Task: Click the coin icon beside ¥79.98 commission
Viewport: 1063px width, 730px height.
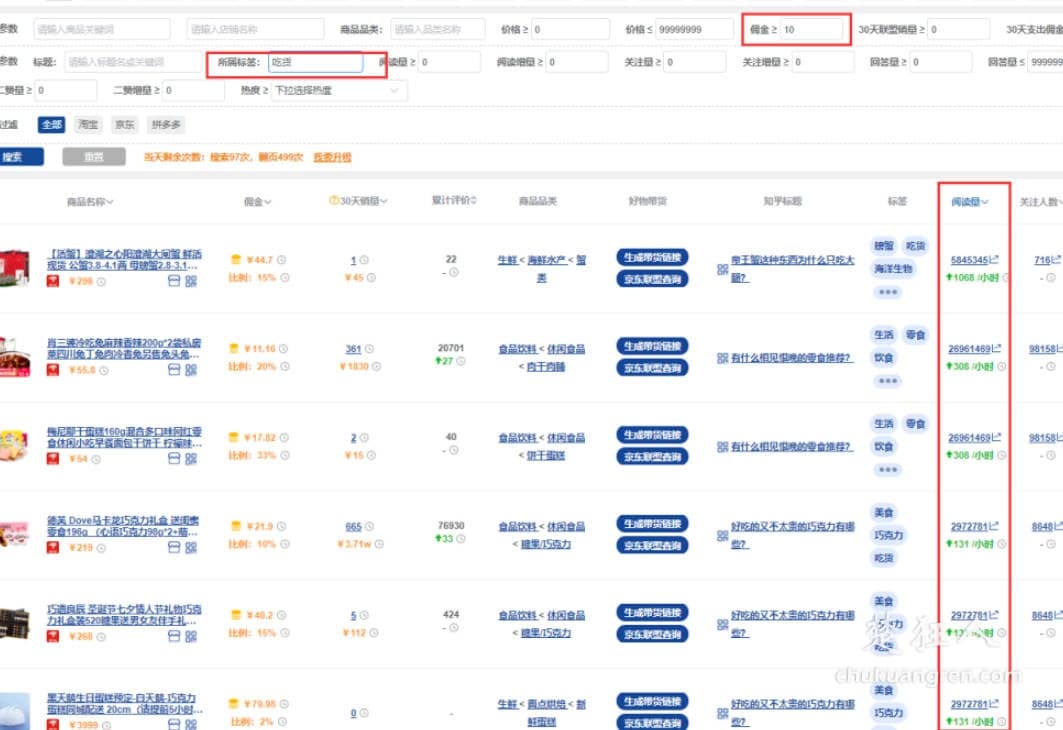Action: (x=235, y=703)
